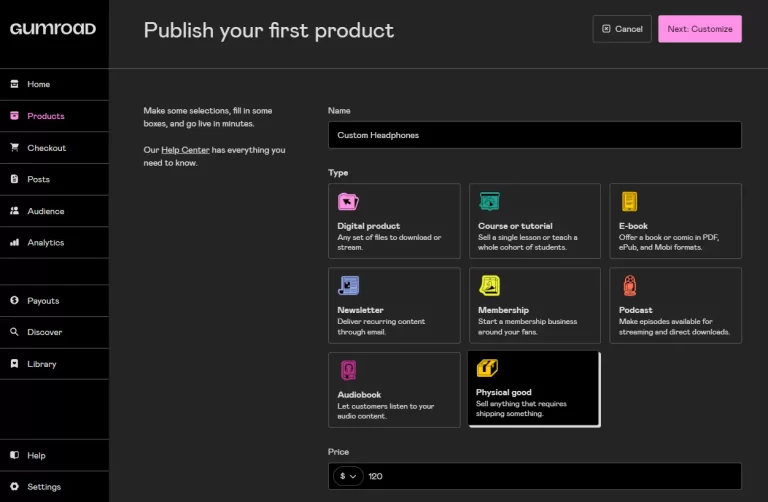Choose Course or tutorial type title

(x=515, y=226)
